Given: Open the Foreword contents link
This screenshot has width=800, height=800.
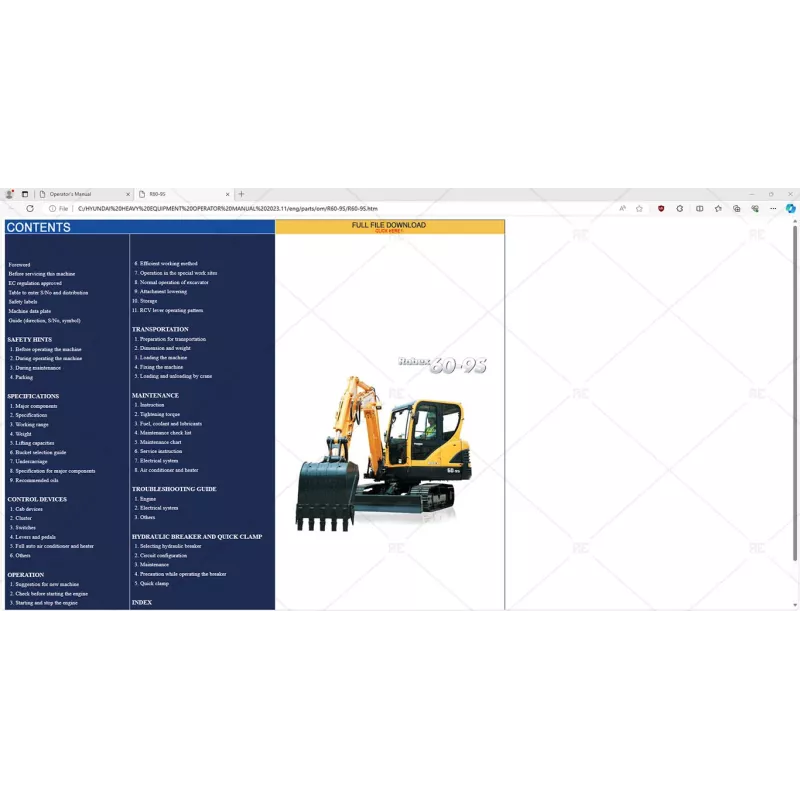Looking at the screenshot, I should pyautogui.click(x=20, y=264).
